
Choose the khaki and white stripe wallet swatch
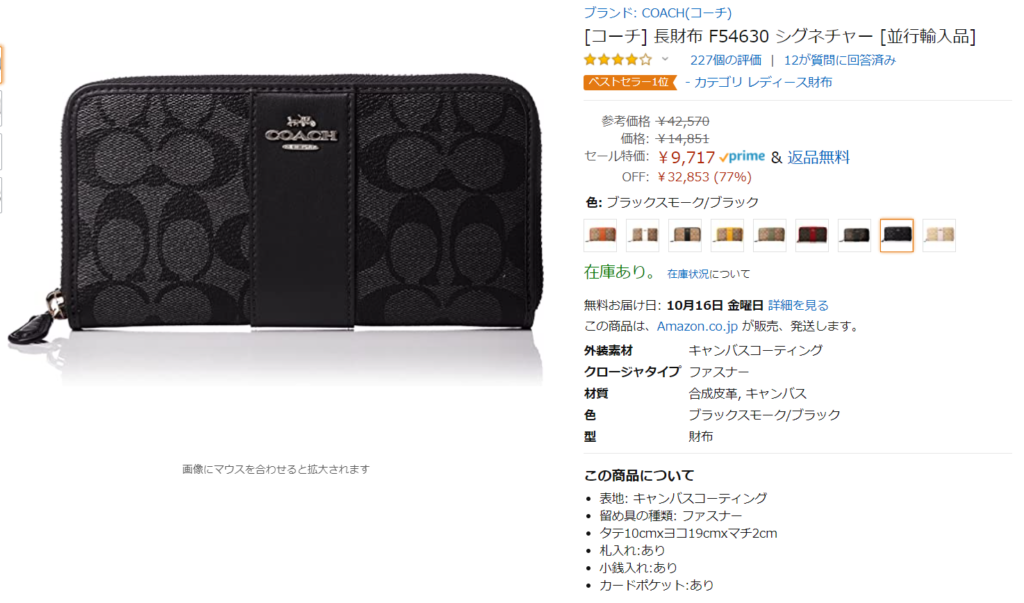[642, 235]
